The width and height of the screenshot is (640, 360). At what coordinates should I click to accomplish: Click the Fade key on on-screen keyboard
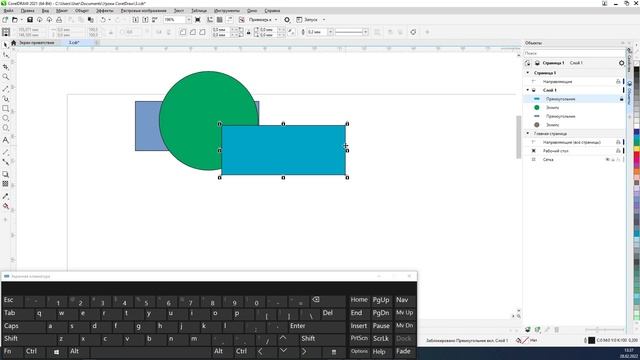point(403,351)
